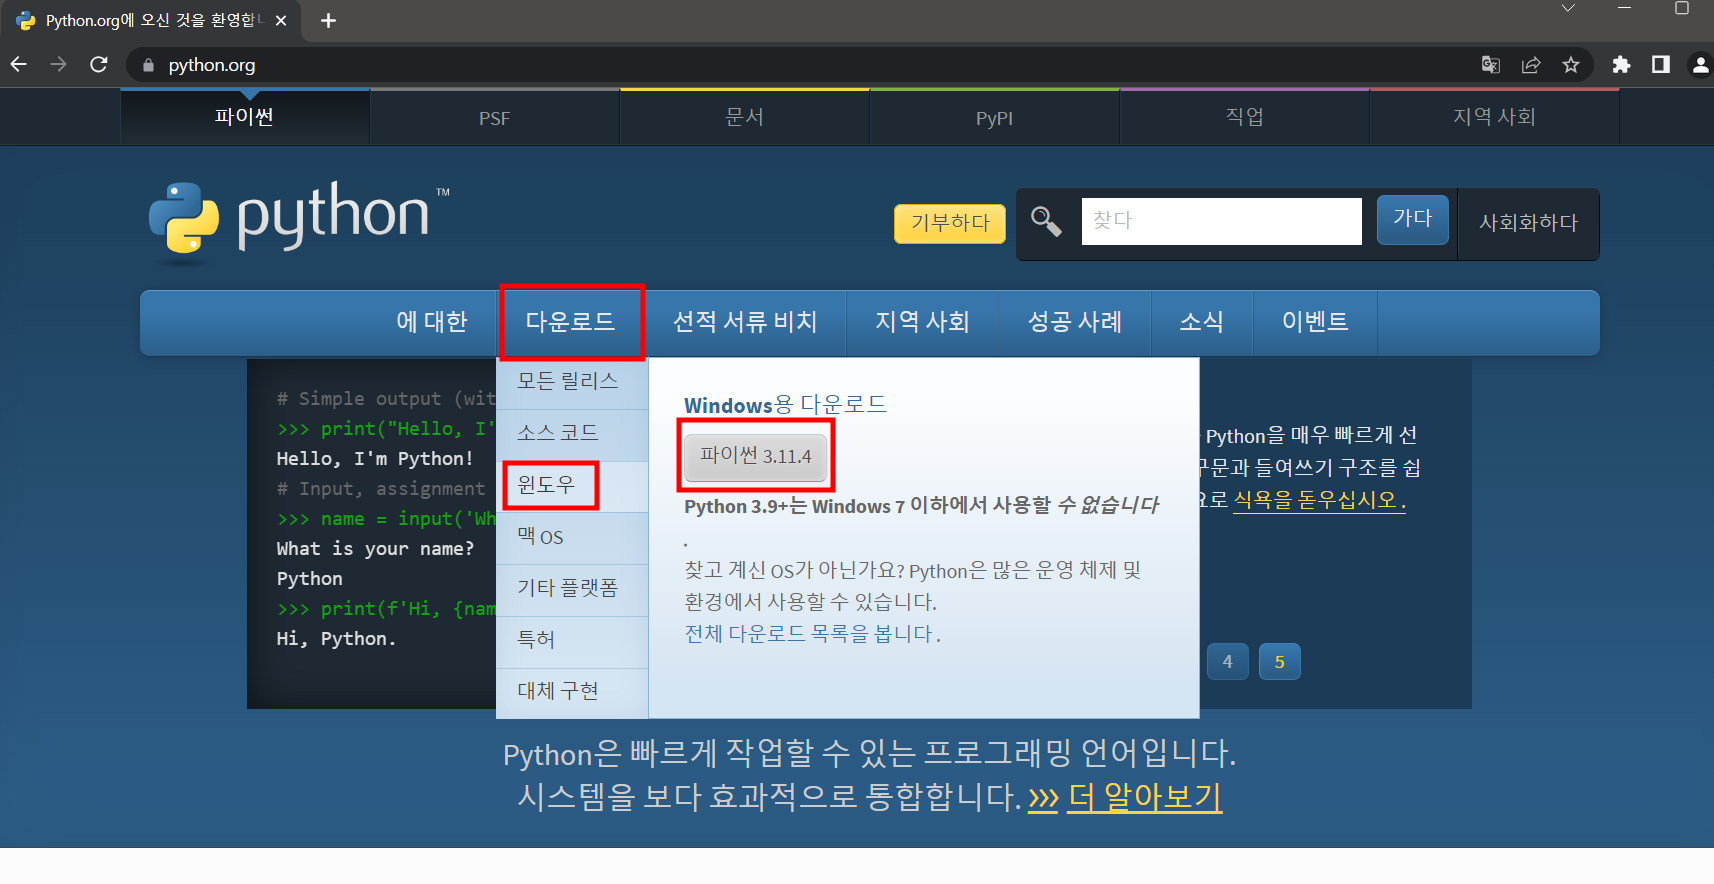Screen dimensions: 1714x884
Task: Open the 전체 다운로드 목록을 봅니다 link
Action: [812, 634]
